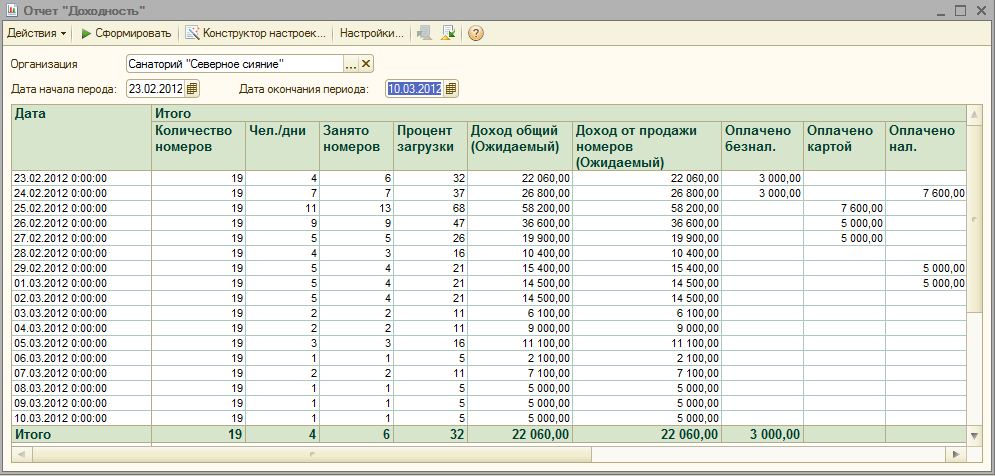Click Чел./дни value 11
The image size is (995, 476).
tap(282, 208)
